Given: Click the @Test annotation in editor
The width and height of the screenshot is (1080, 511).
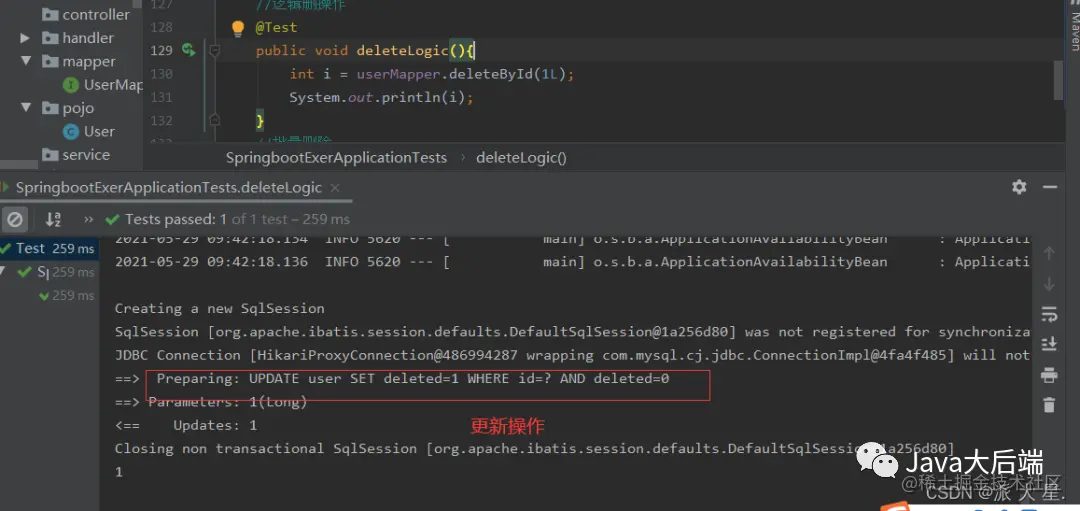Looking at the screenshot, I should point(276,28).
